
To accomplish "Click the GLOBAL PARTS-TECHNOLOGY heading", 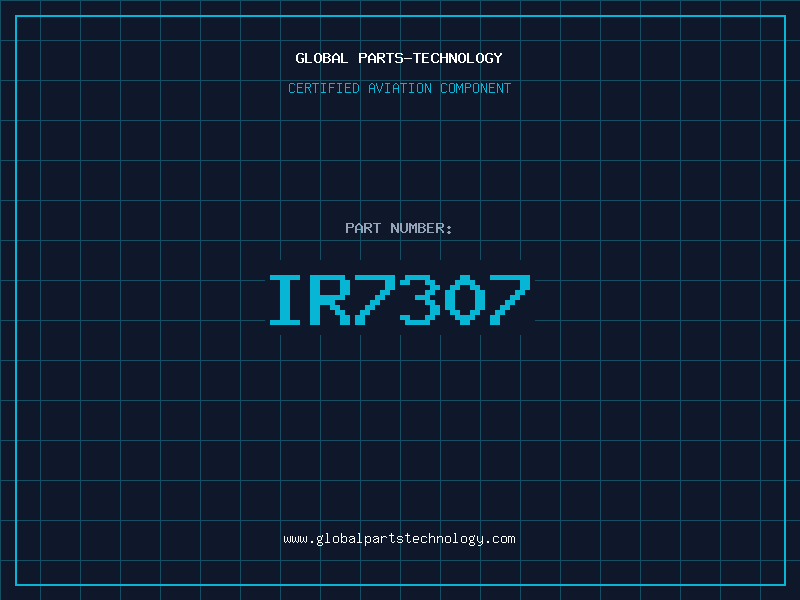I will point(399,58).
